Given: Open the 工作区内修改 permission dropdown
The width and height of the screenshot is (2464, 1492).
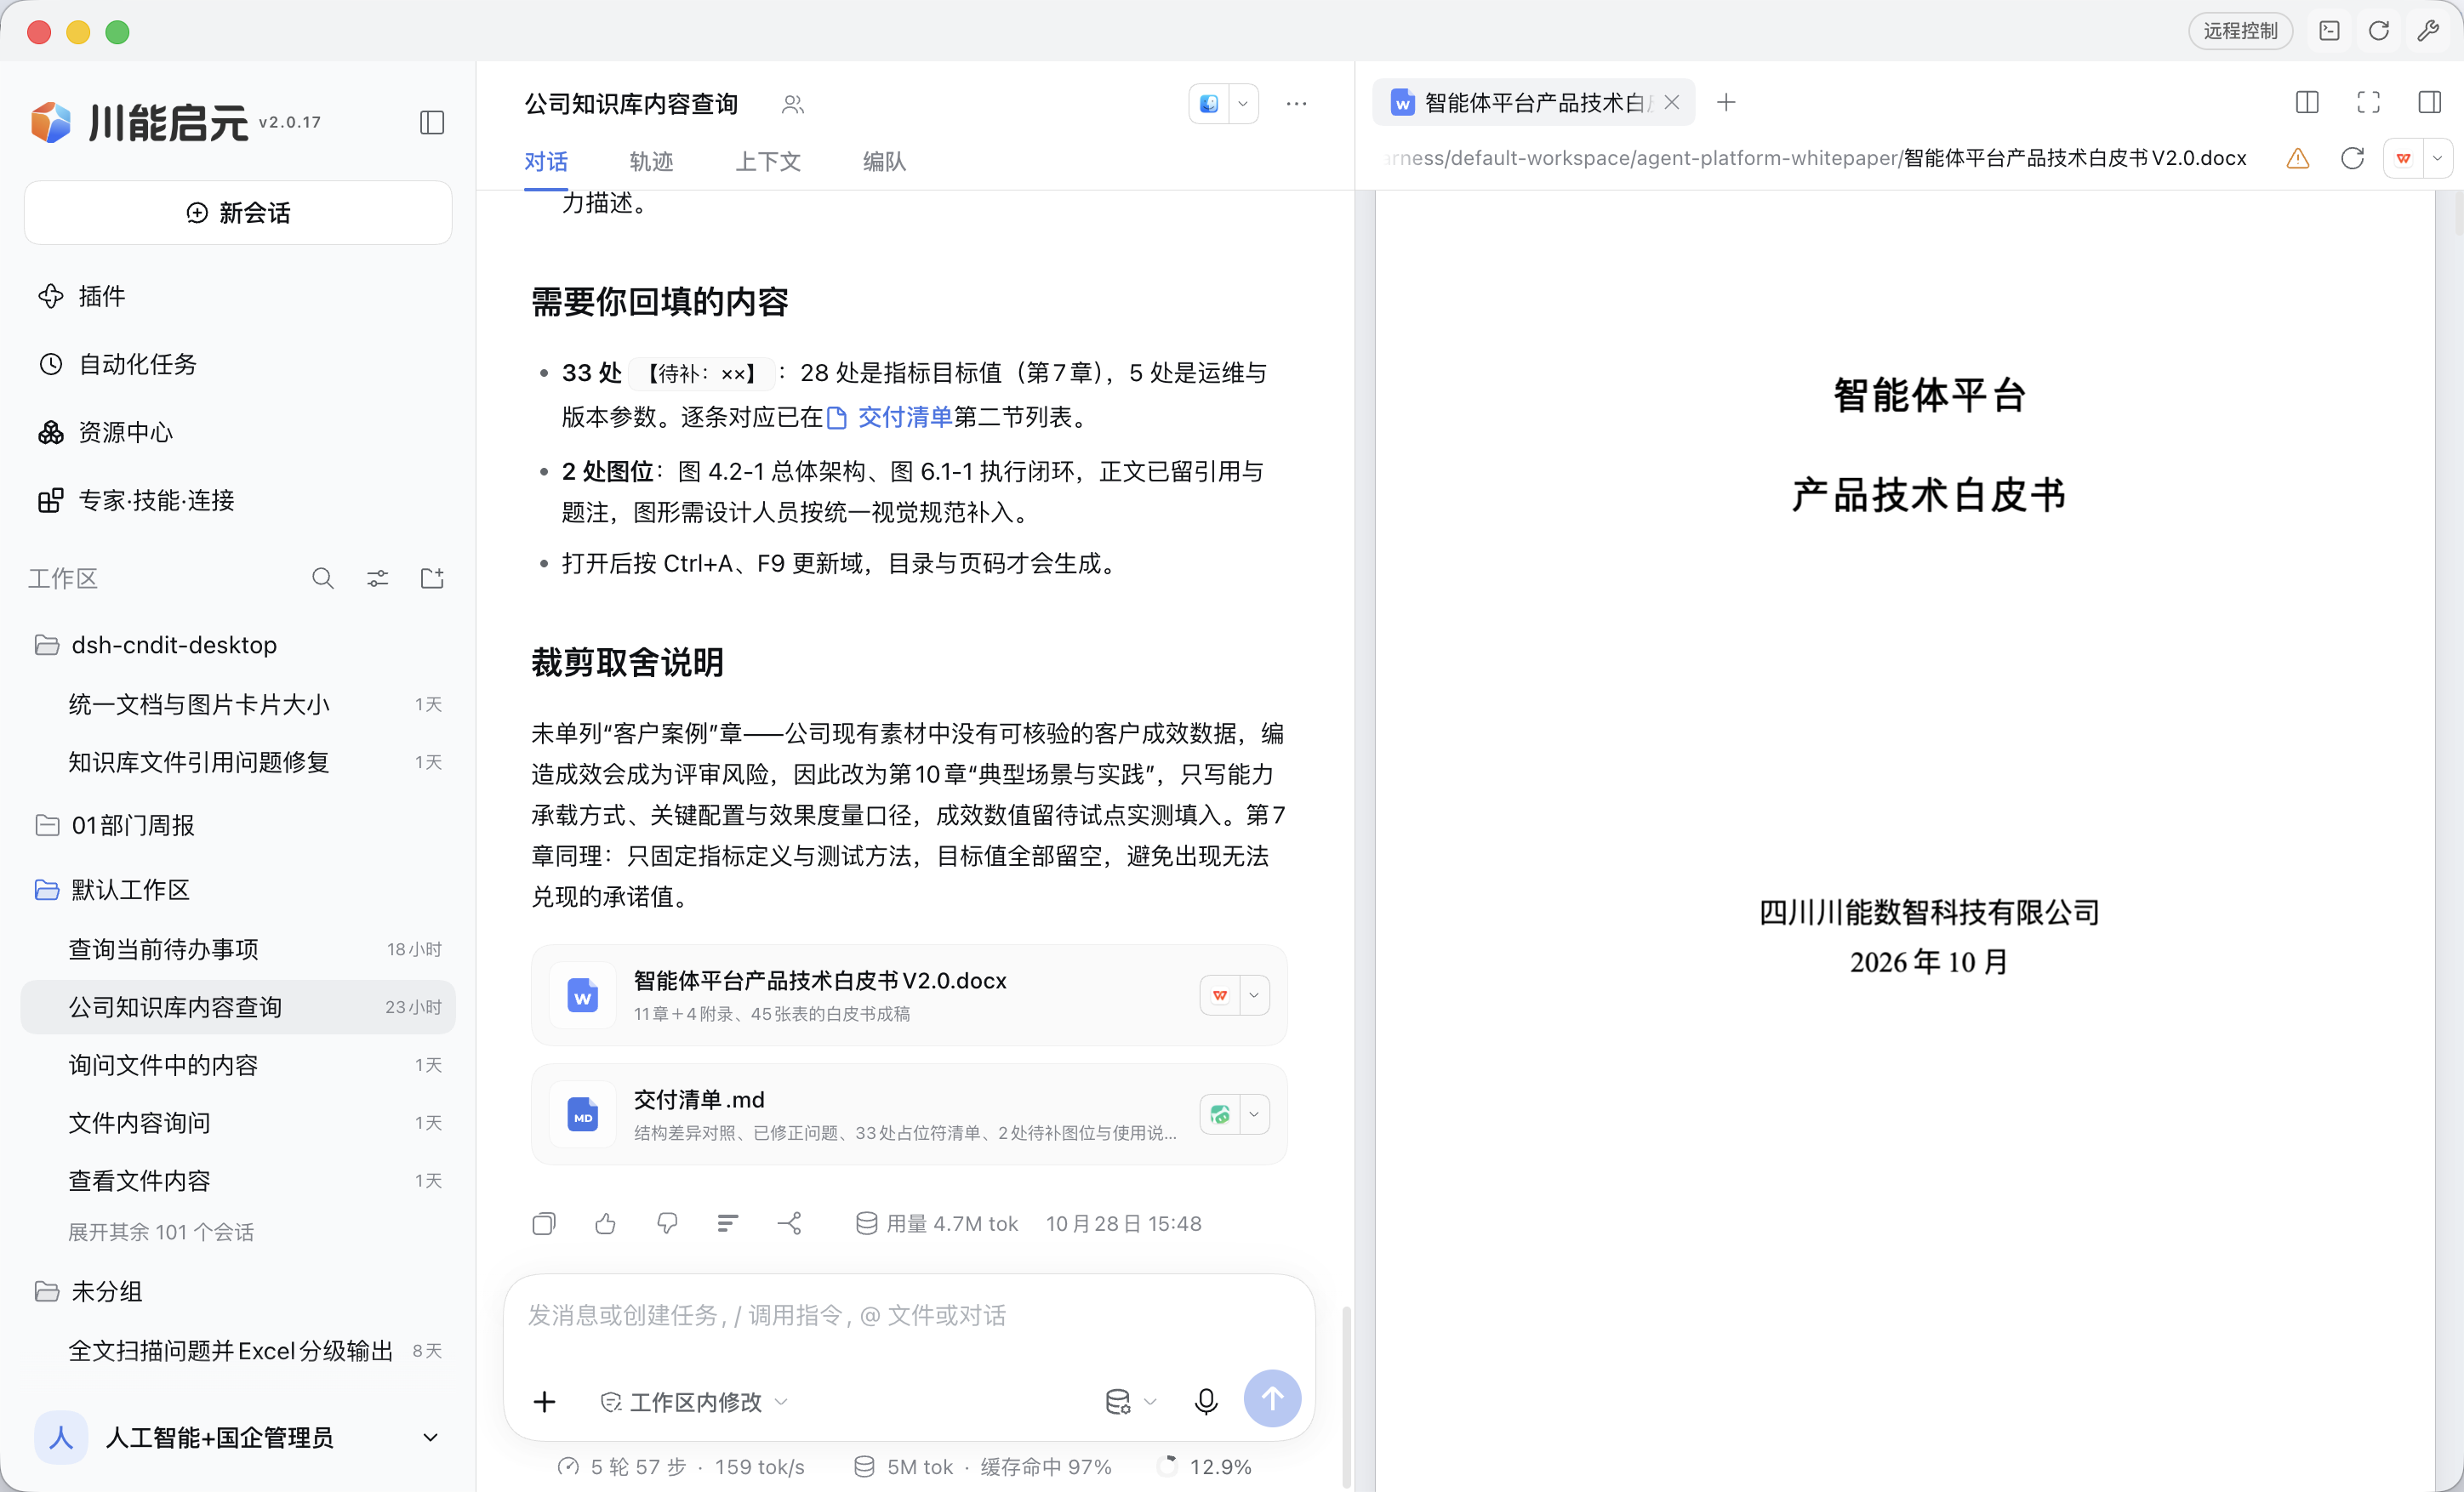Looking at the screenshot, I should (694, 1402).
